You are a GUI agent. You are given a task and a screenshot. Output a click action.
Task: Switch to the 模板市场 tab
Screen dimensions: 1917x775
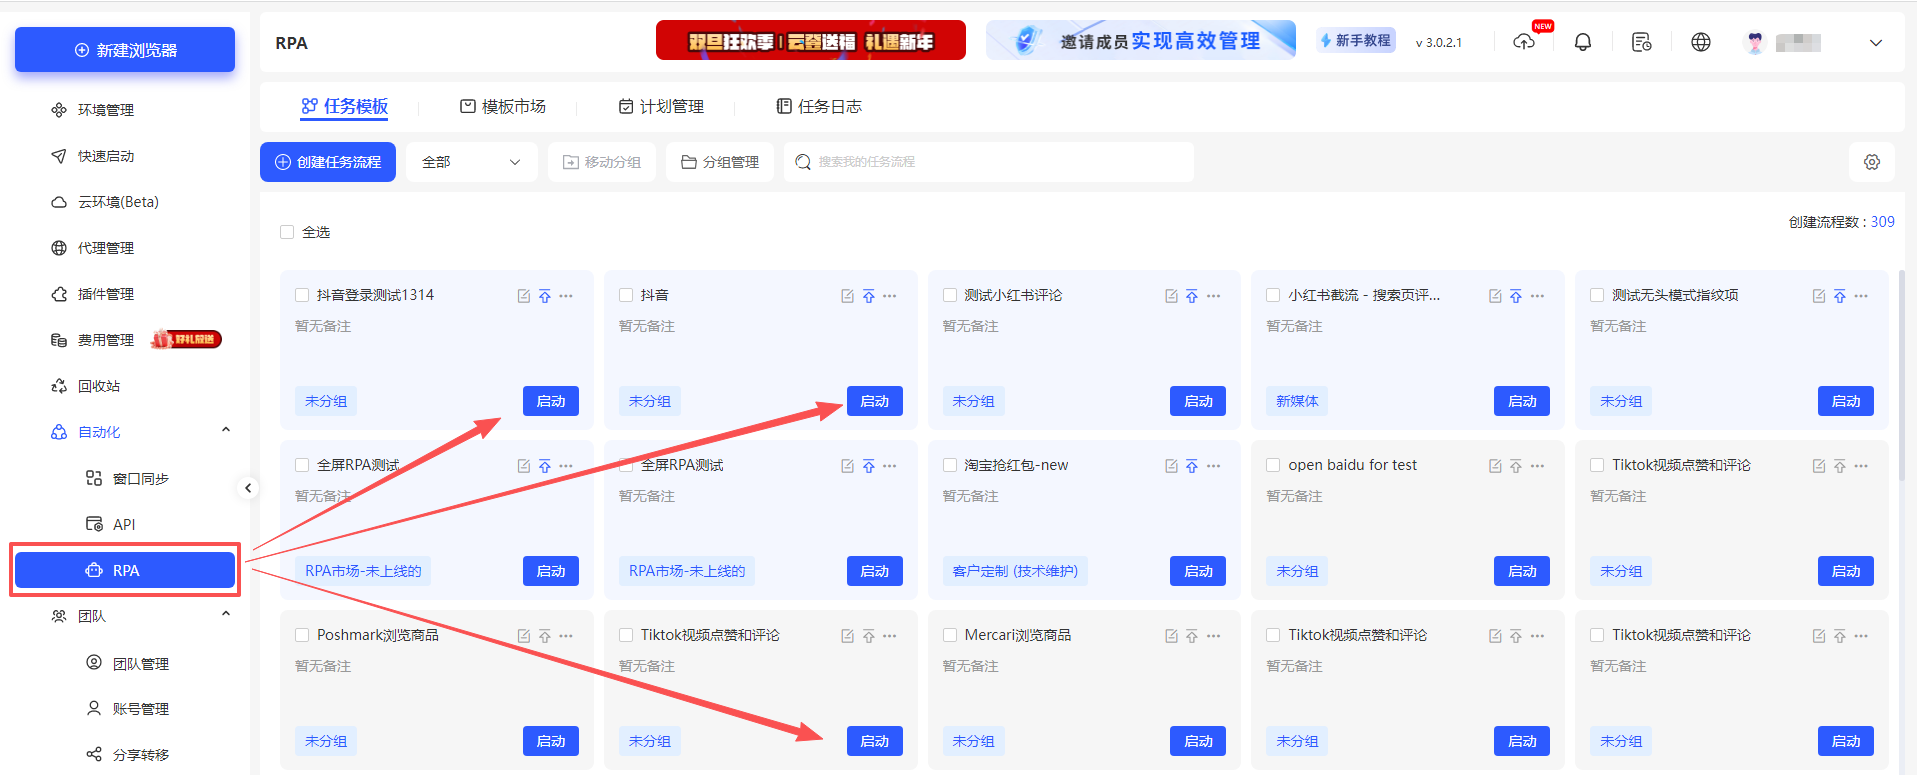(x=503, y=106)
